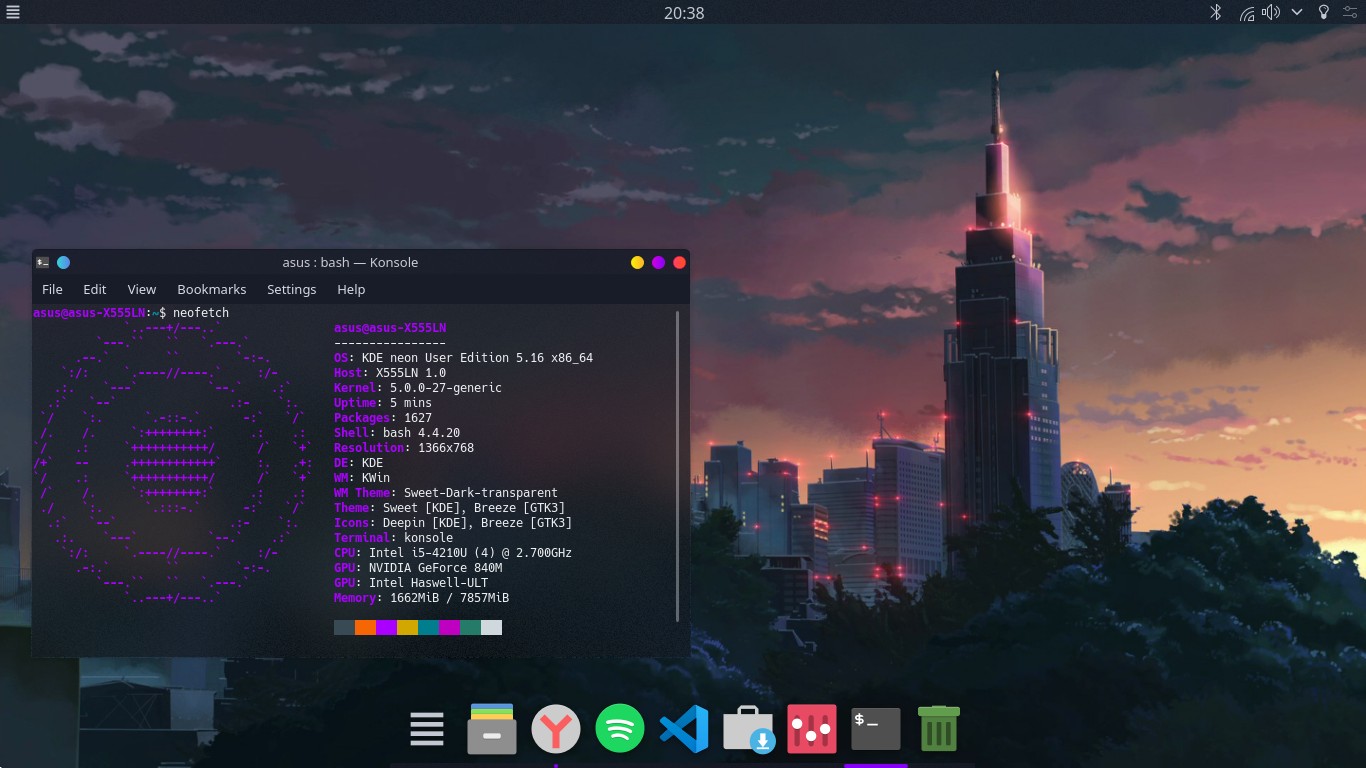
Task: Click the Konsole title 'asus : bash — Konsole'
Action: point(350,262)
